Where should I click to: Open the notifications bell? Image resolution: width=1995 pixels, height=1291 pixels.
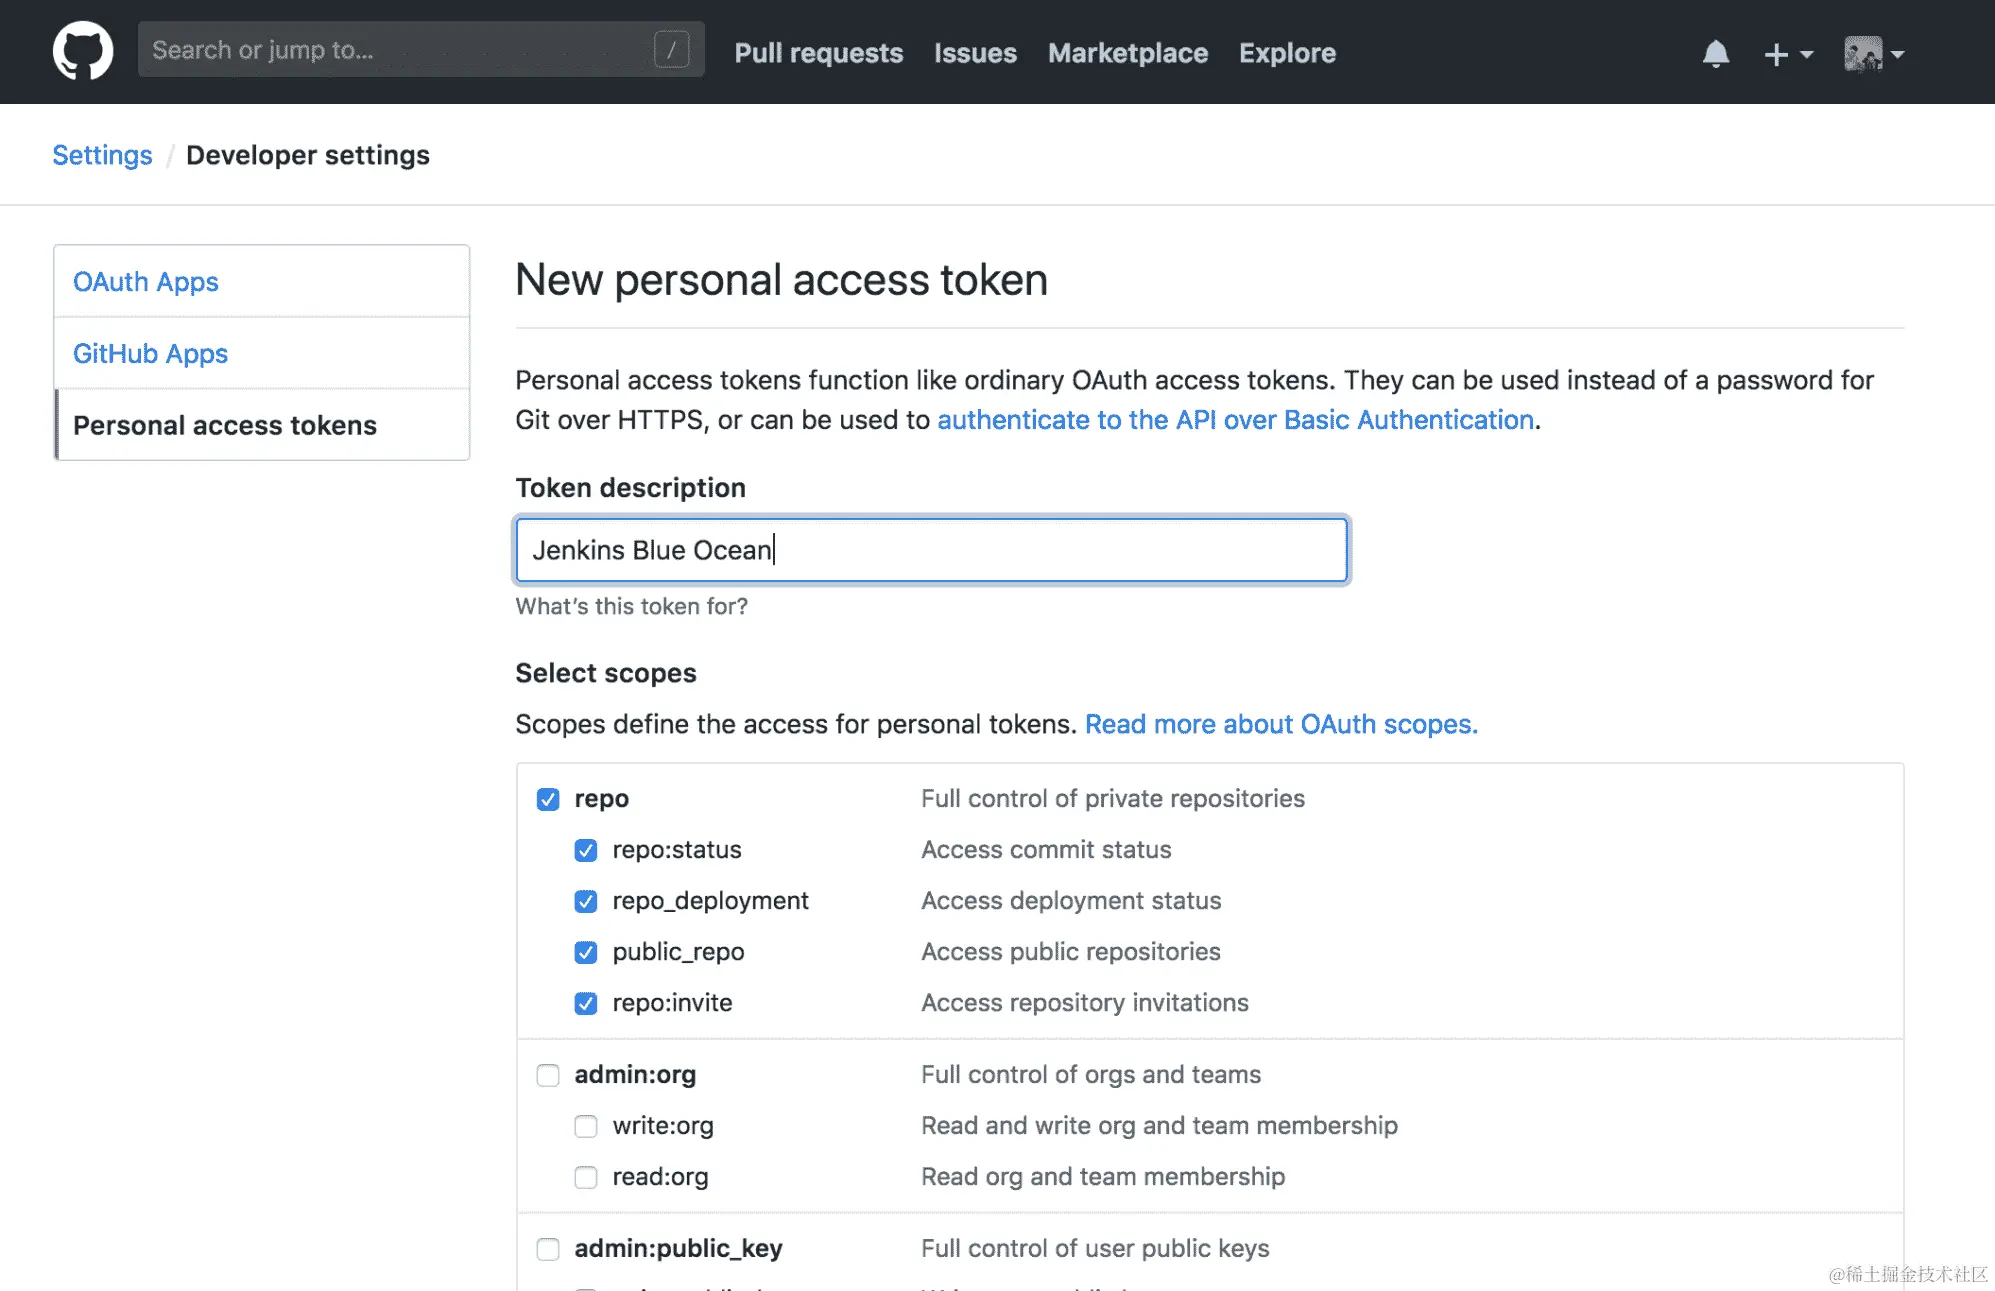[1716, 53]
